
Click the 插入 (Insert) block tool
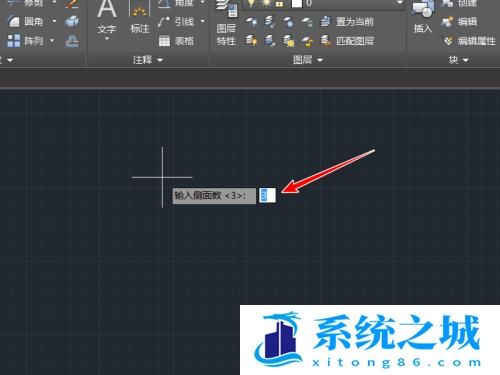(423, 17)
